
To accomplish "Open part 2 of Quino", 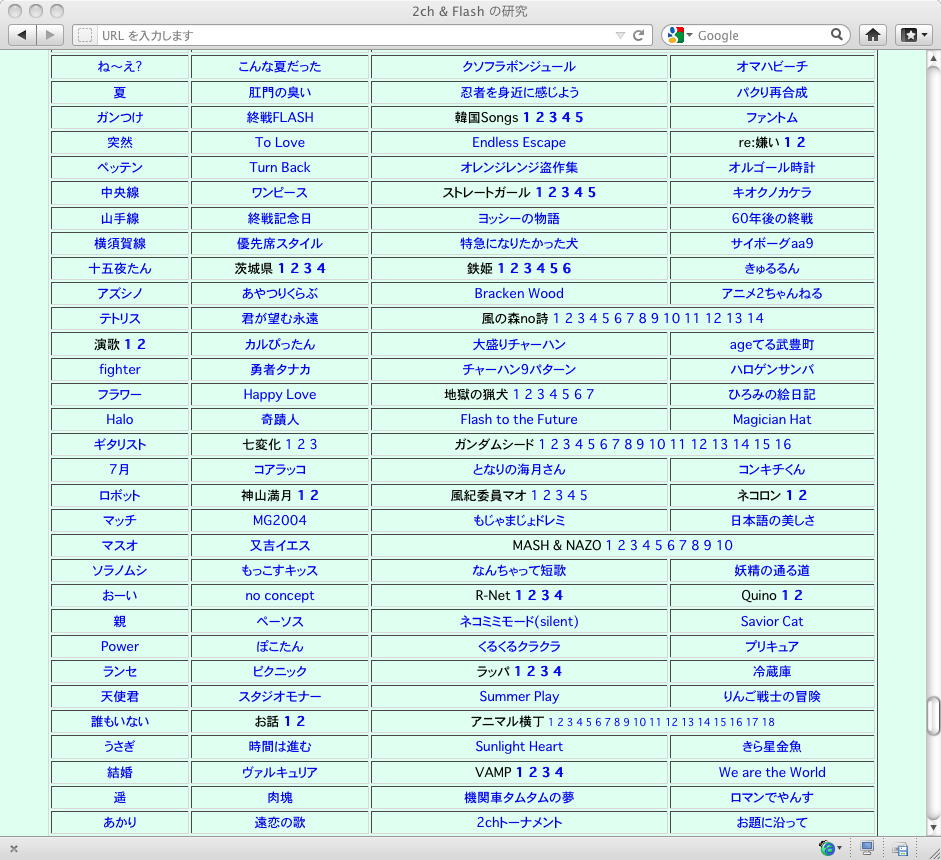I will click(798, 595).
